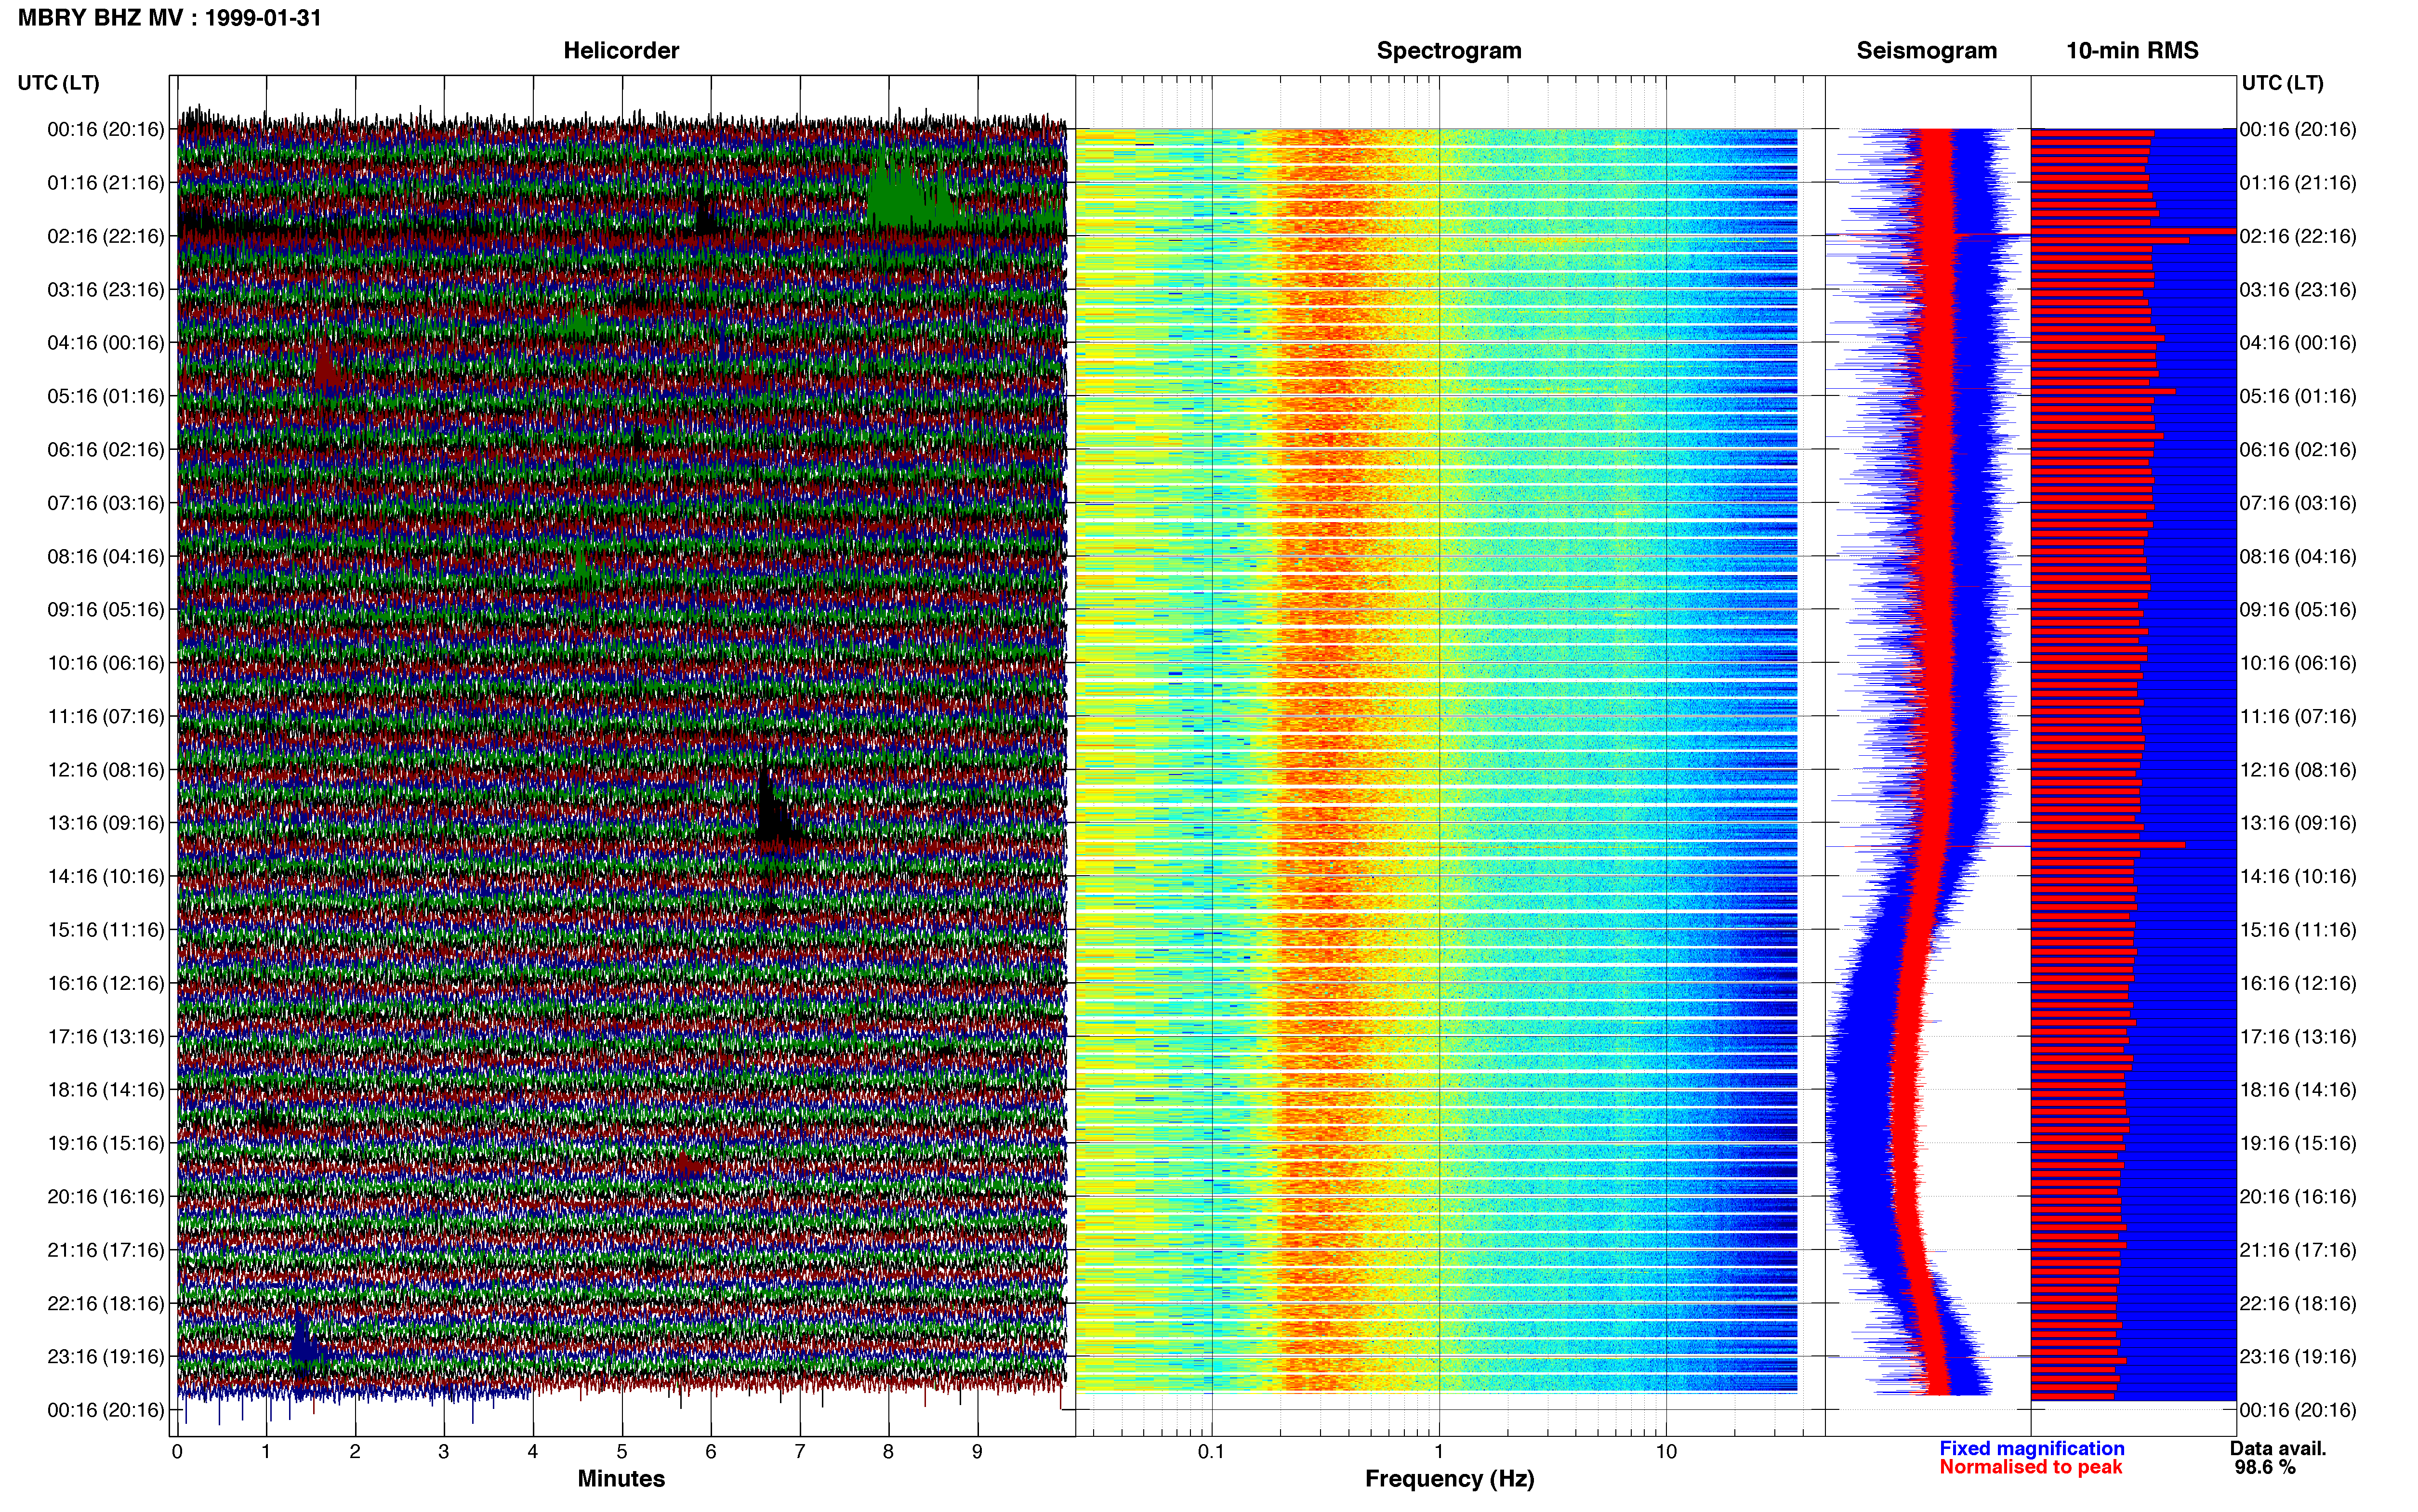Click the title 'MBRY BHZ MV : 1999-01-31'
The height and width of the screenshot is (1512, 2418).
coord(170,18)
